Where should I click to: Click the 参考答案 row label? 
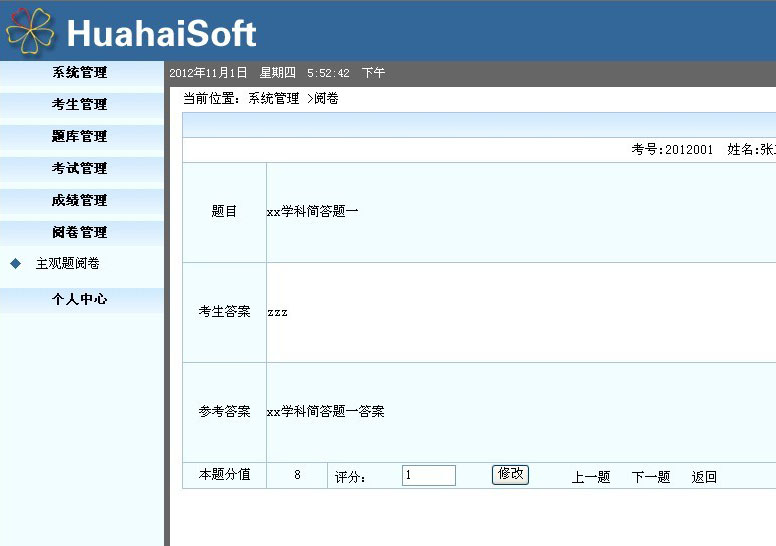coord(224,412)
